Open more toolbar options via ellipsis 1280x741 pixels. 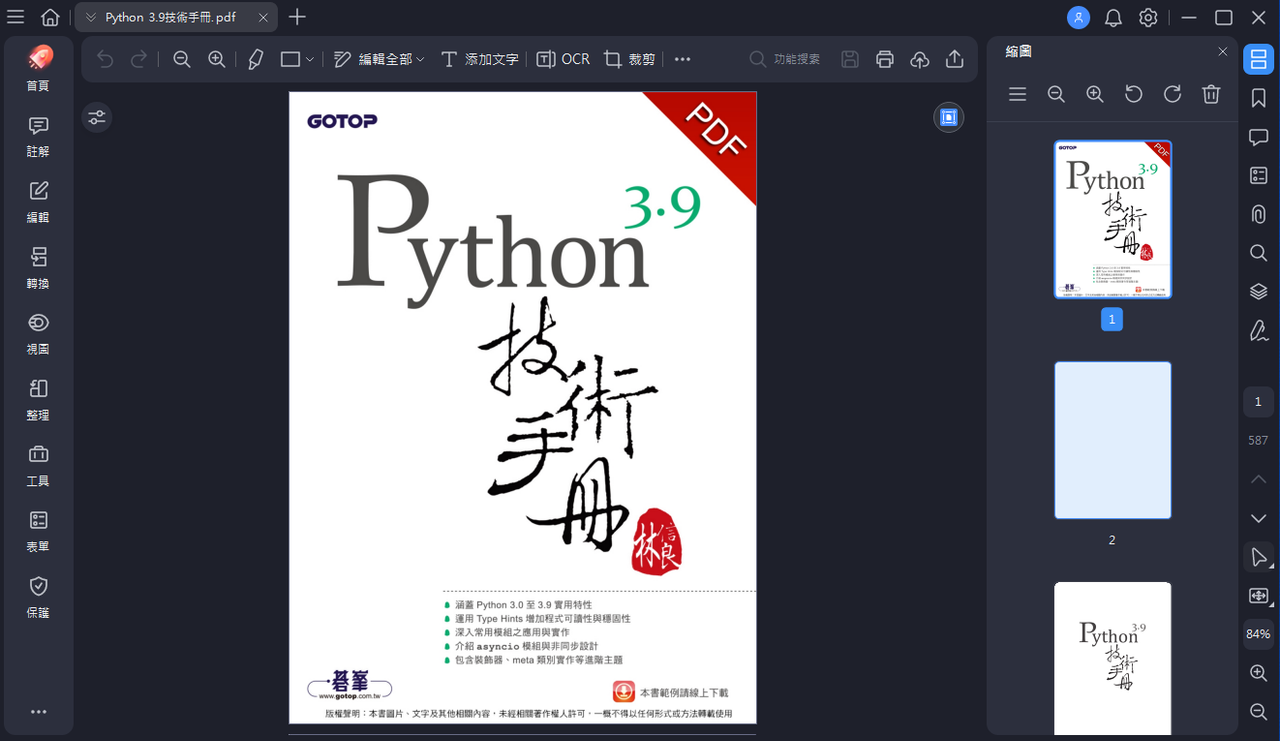pyautogui.click(x=682, y=59)
